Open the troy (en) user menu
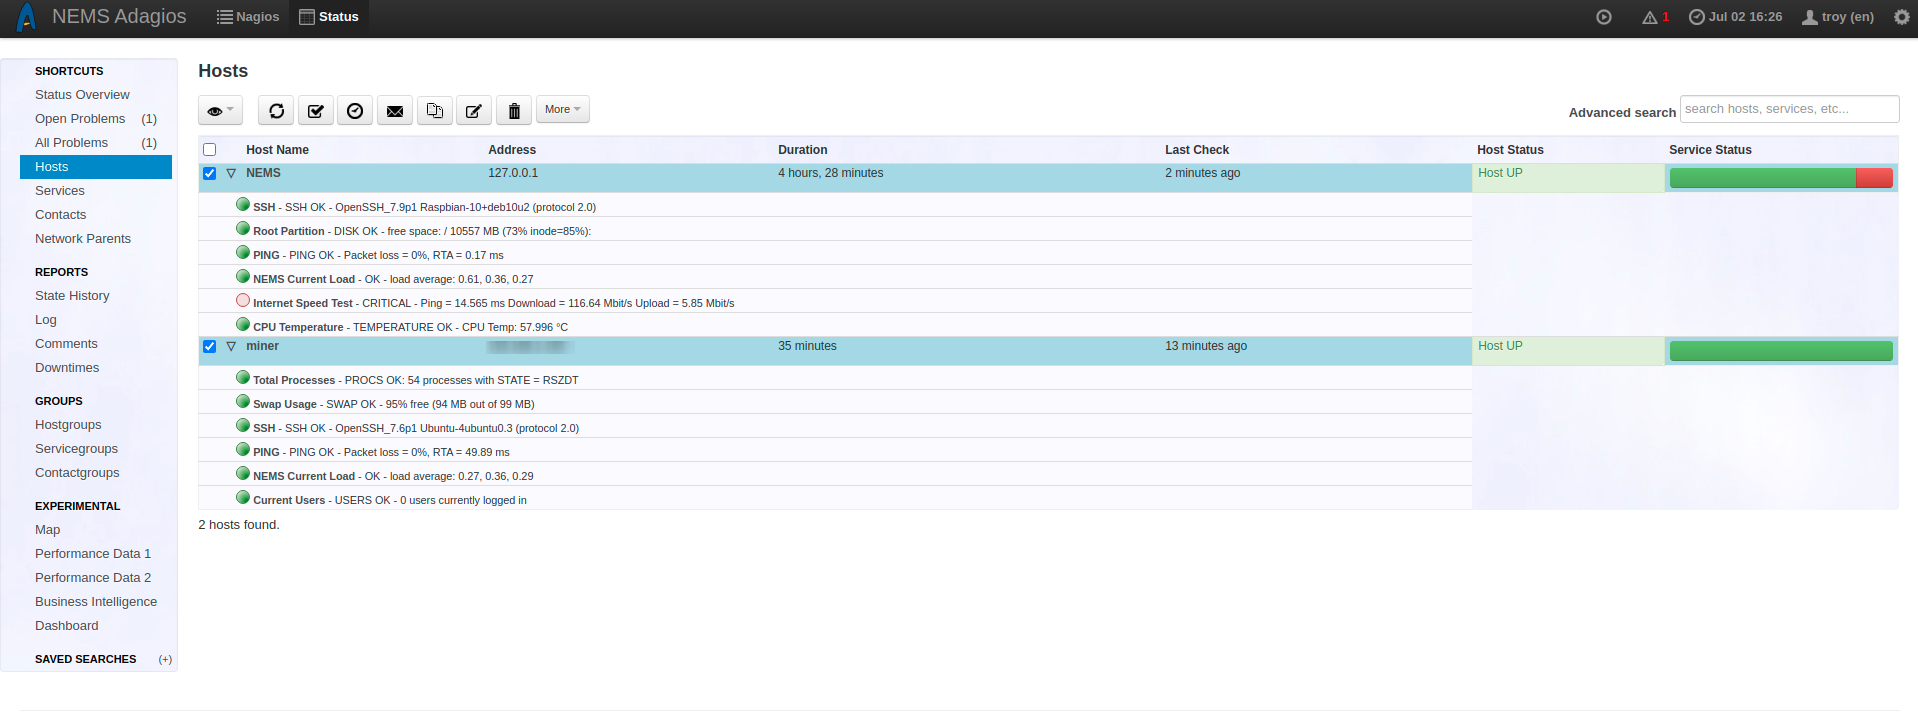Screen dimensions: 1918x716 tap(1838, 17)
